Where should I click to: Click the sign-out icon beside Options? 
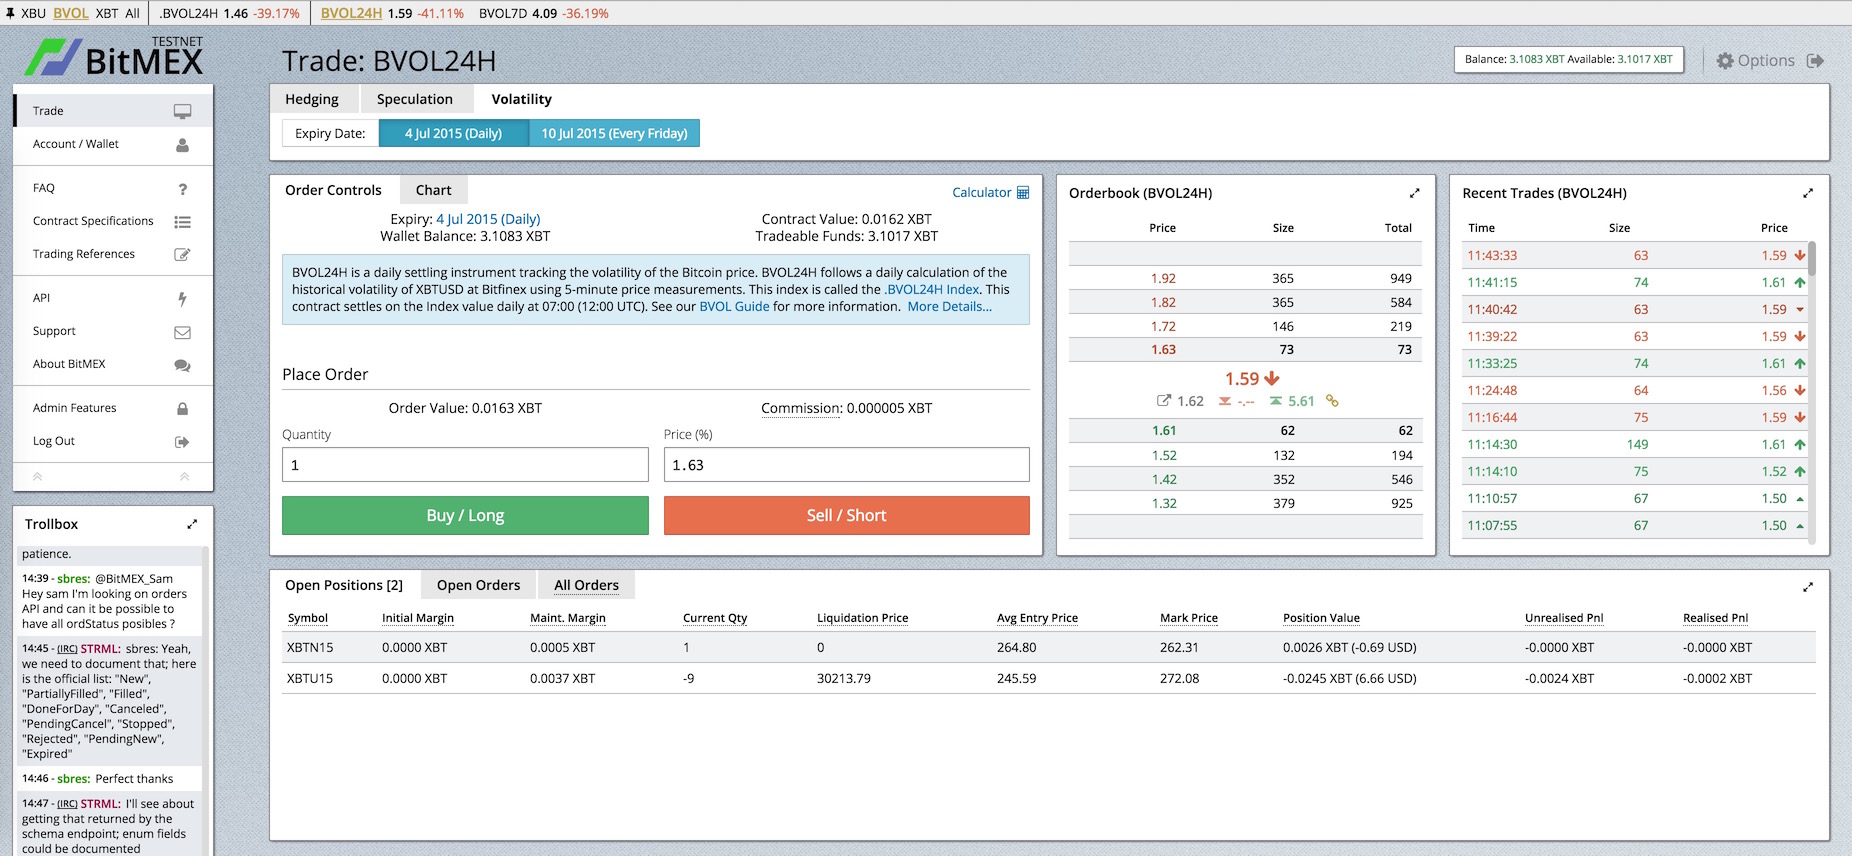coord(1815,60)
